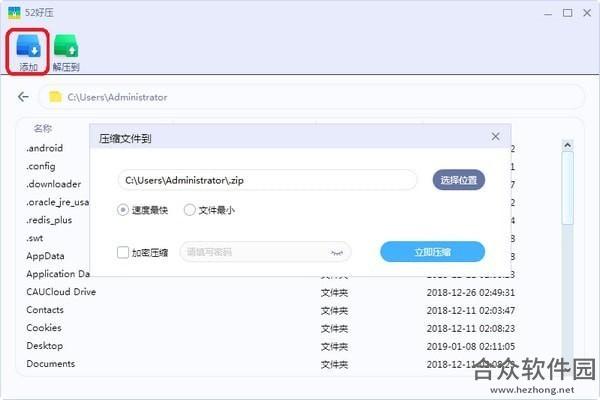The width and height of the screenshot is (600, 400).
Task: Click the scrollbar up arrow
Action: click(567, 145)
